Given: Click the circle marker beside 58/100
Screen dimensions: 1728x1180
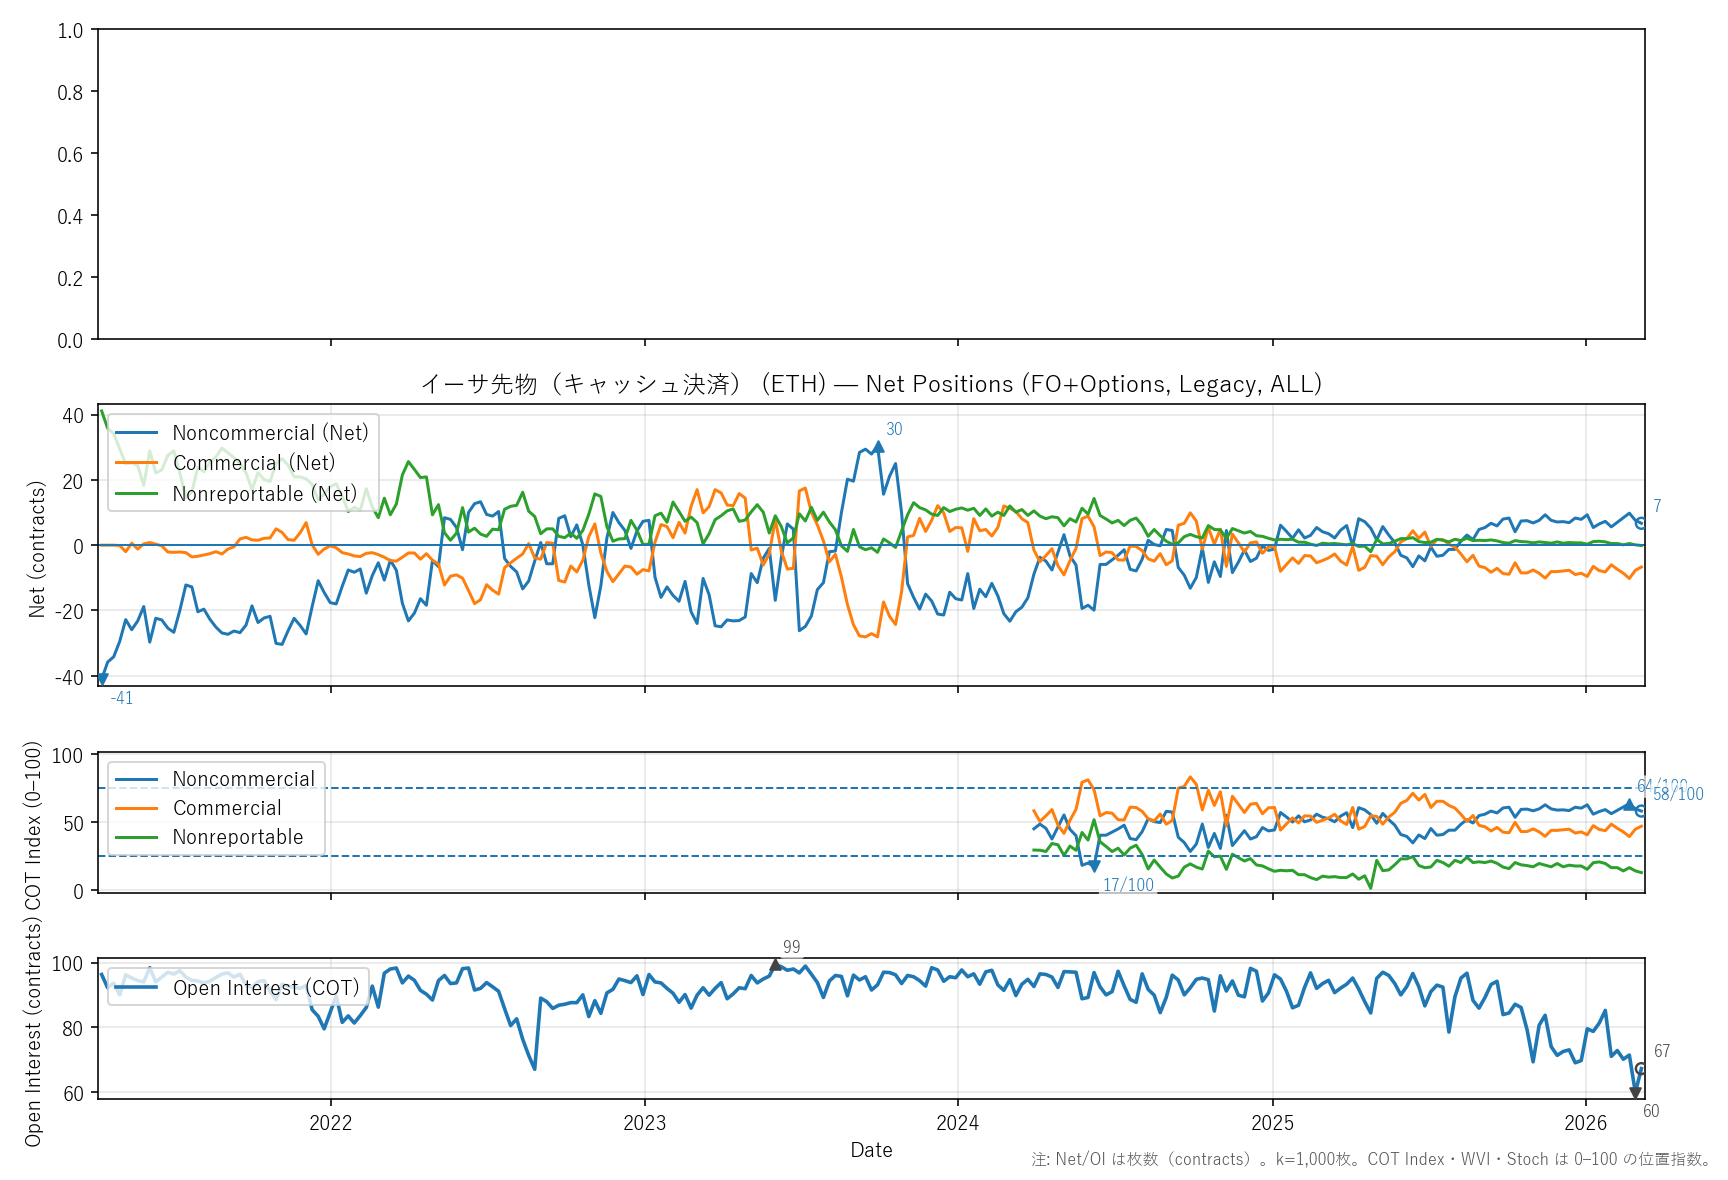Looking at the screenshot, I should [1641, 811].
